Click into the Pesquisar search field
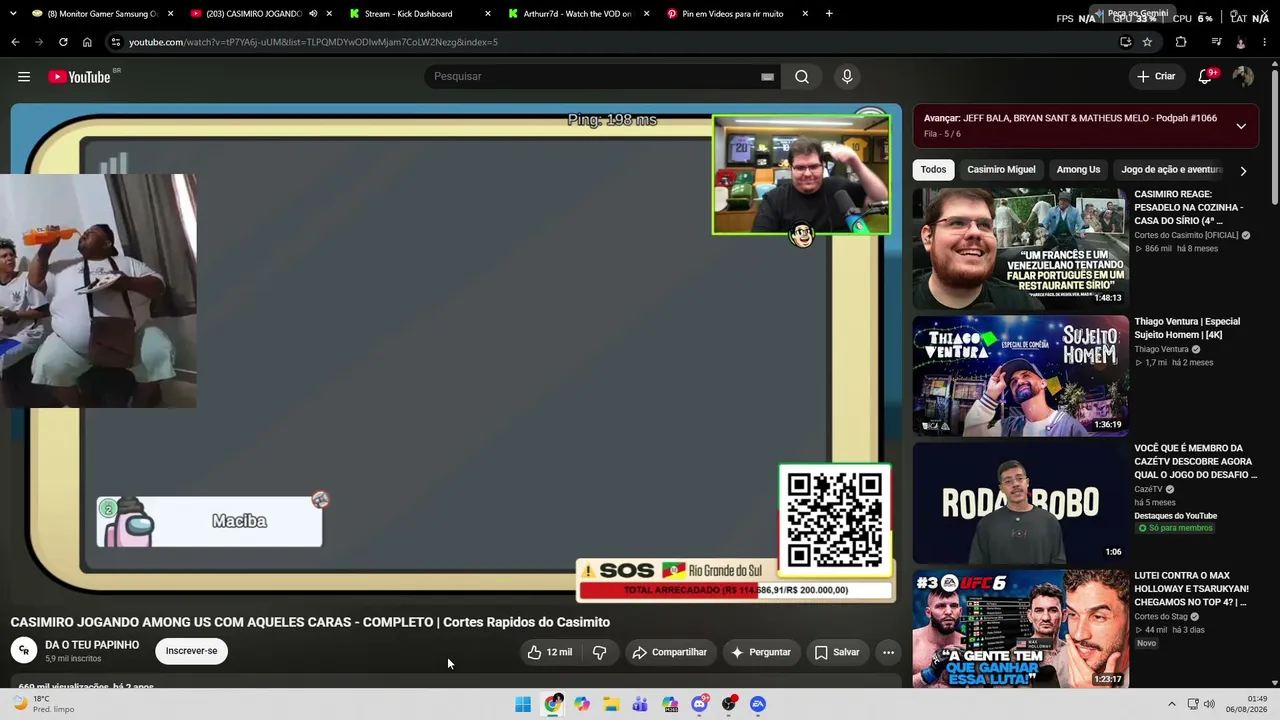Image resolution: width=1280 pixels, height=720 pixels. (600, 77)
